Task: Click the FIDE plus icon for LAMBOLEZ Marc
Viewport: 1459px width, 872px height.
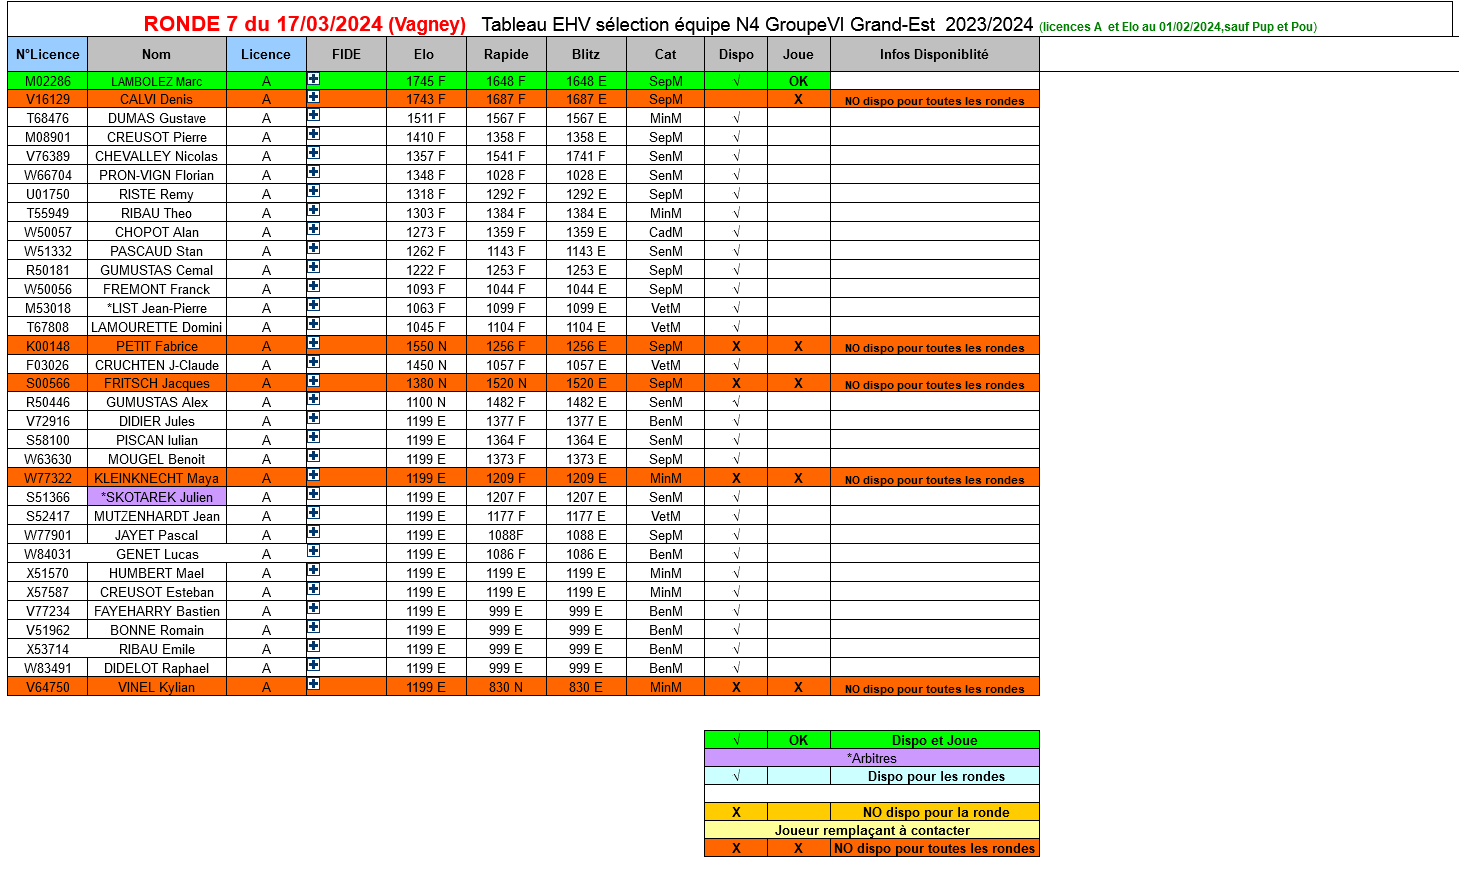Action: (x=313, y=79)
